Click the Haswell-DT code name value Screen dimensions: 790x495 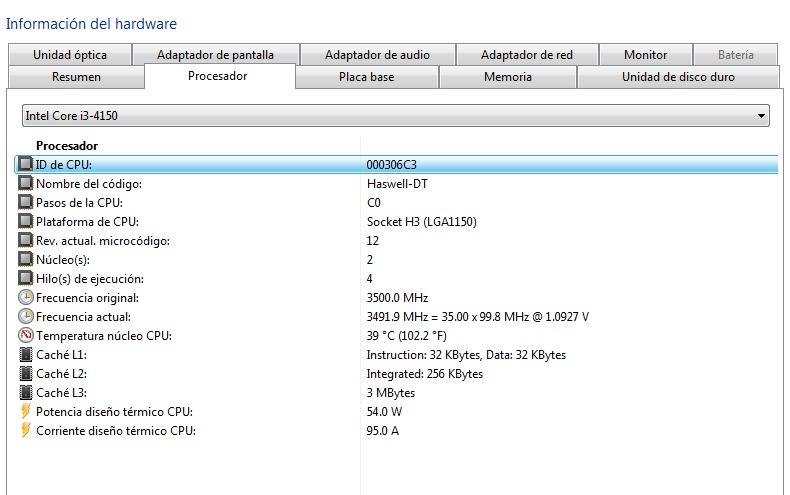pos(397,184)
